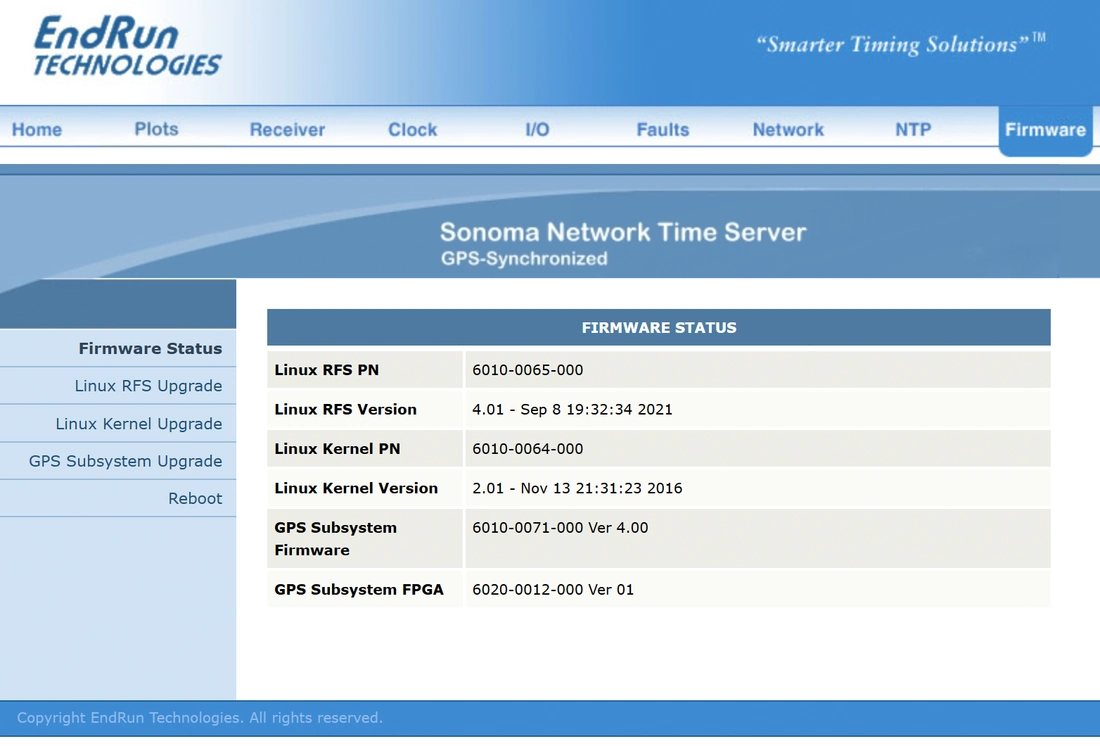Click the Linux RFS PN label
This screenshot has width=1100, height=746.
[327, 370]
